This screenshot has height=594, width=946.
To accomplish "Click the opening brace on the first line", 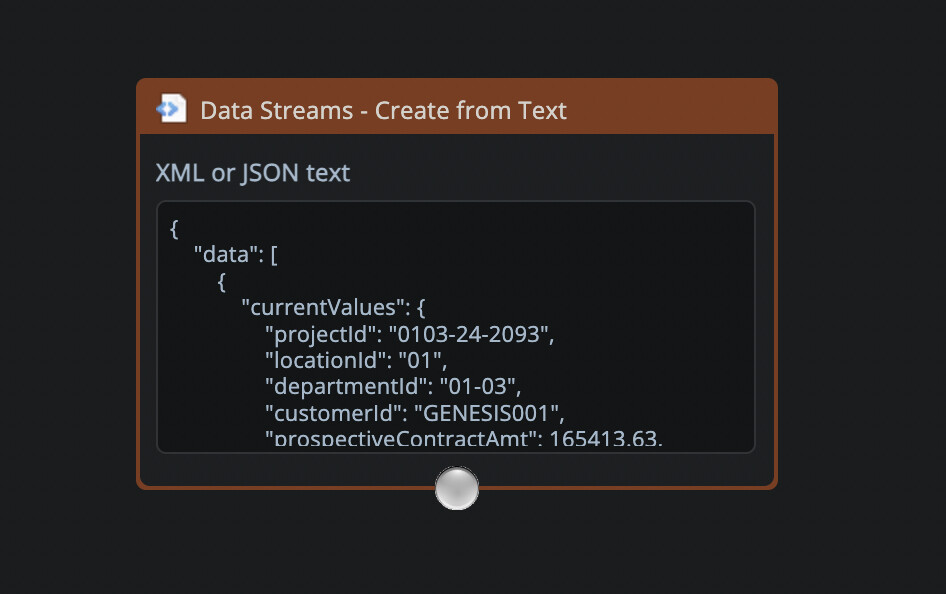I will [x=174, y=229].
